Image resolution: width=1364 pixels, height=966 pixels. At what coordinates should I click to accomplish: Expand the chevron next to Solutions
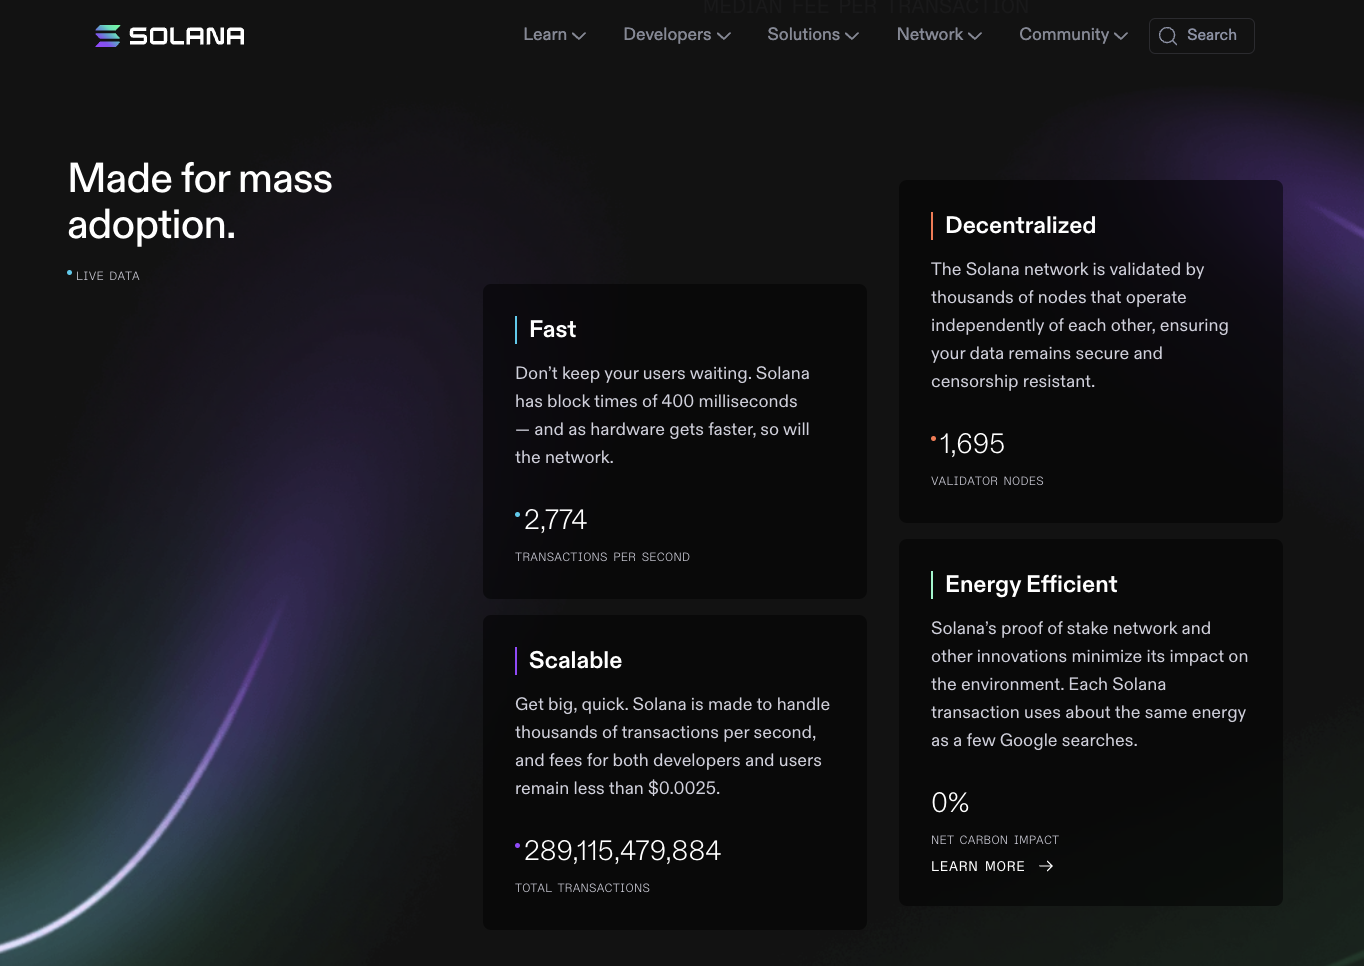click(852, 36)
